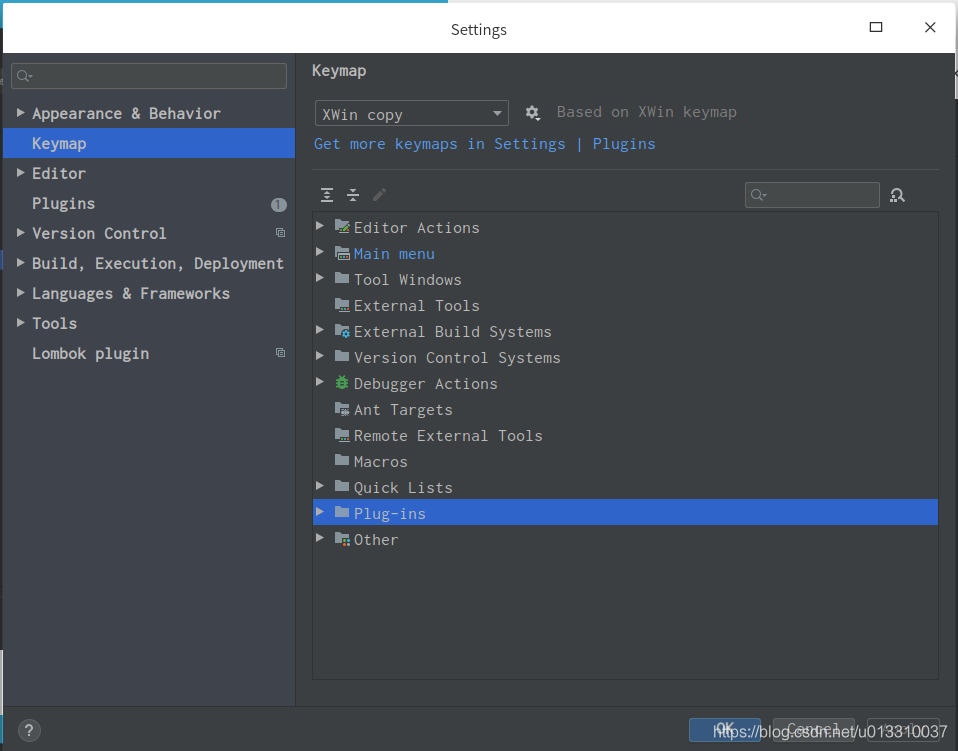Click the search field in the action list

click(x=811, y=195)
